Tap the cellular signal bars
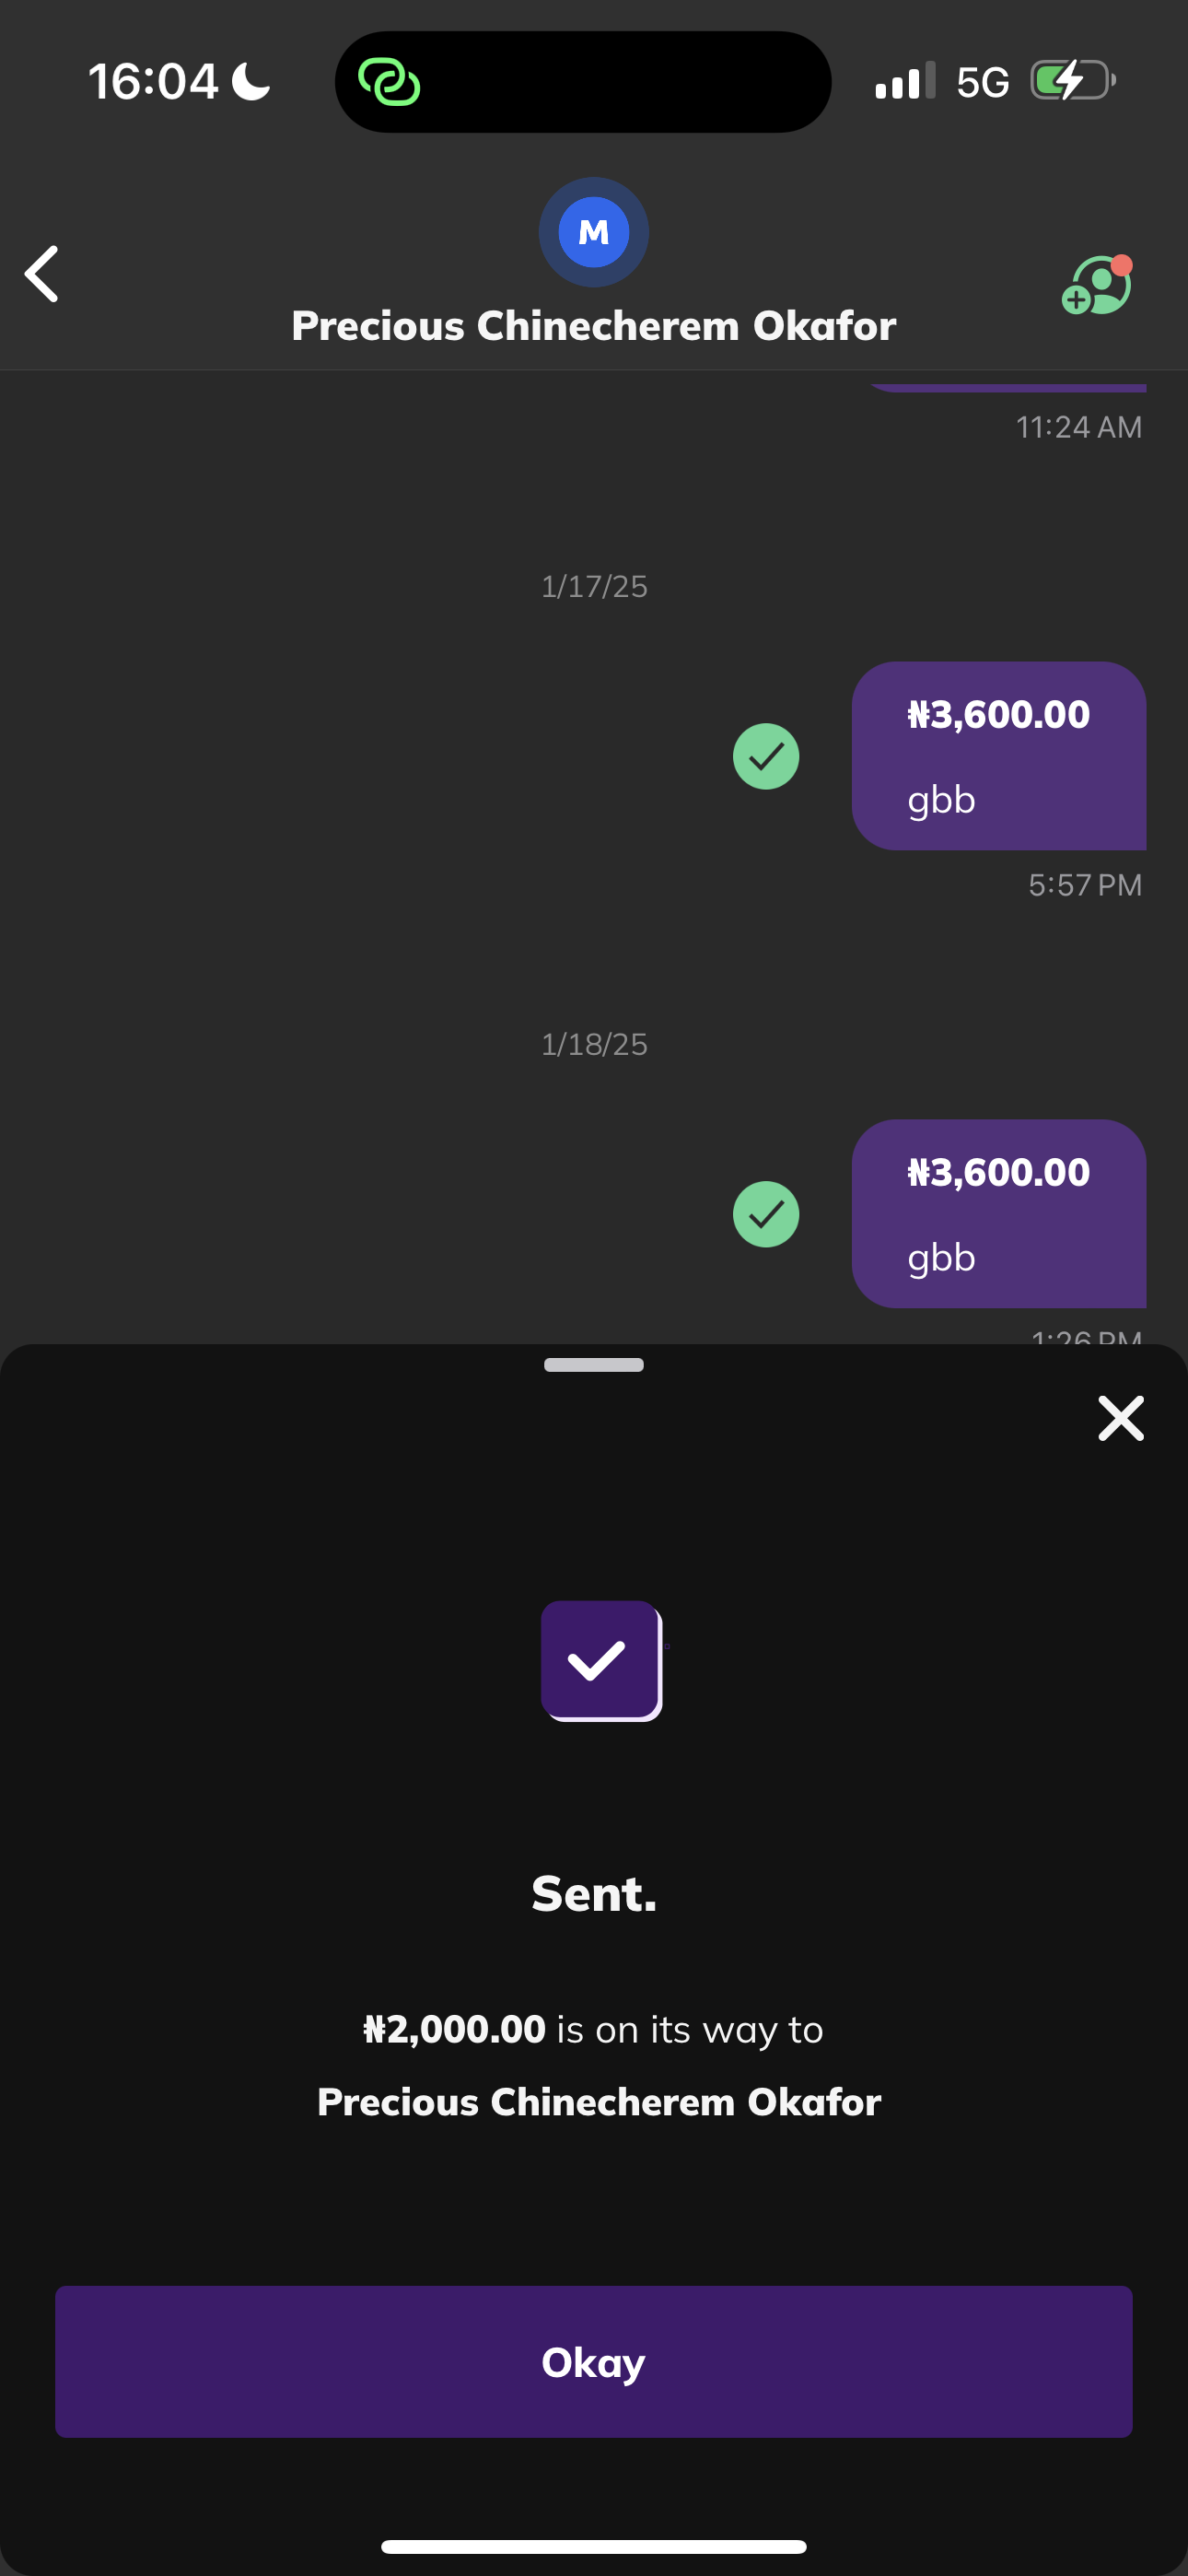Viewport: 1188px width, 2576px height. pyautogui.click(x=904, y=82)
